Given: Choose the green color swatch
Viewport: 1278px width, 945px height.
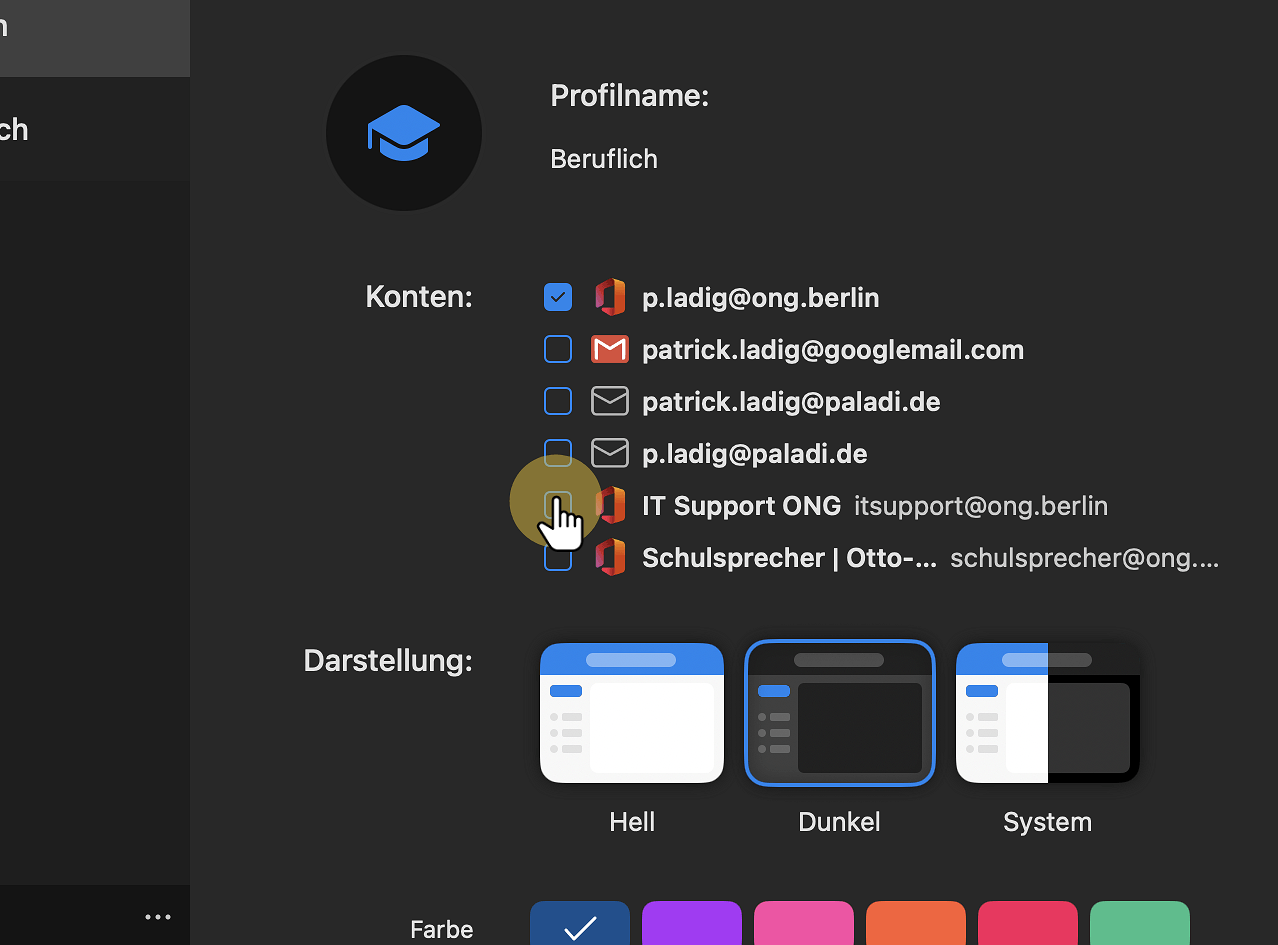Looking at the screenshot, I should pyautogui.click(x=1140, y=924).
